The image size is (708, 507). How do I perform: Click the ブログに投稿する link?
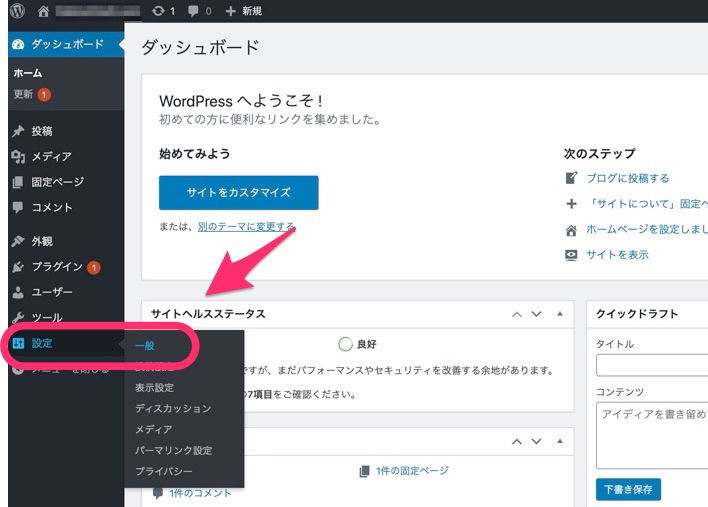[x=628, y=178]
